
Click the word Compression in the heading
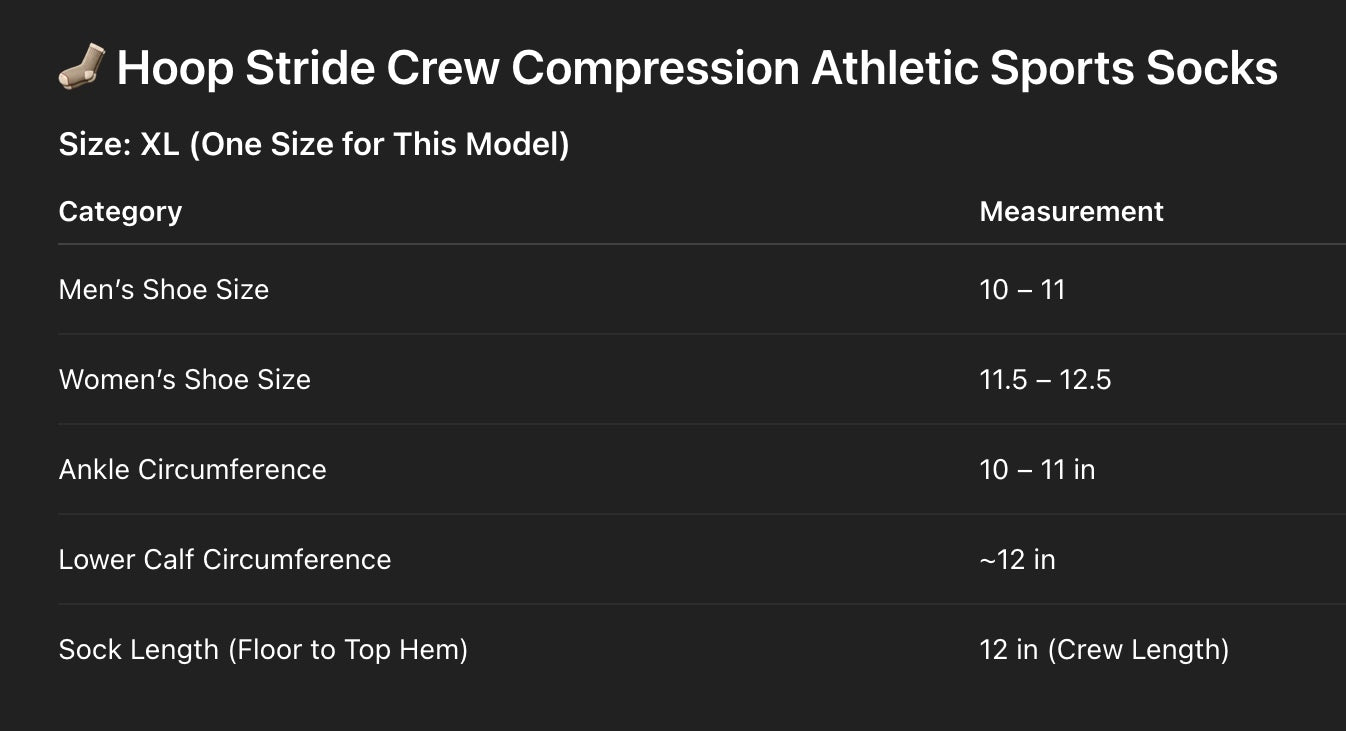click(x=656, y=69)
